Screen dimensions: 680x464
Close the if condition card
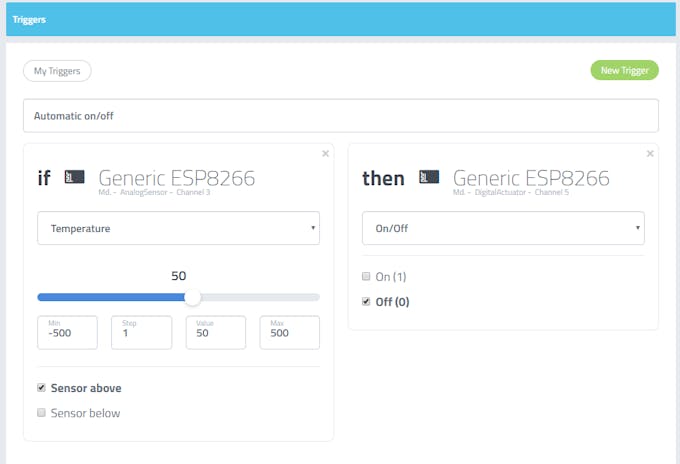[326, 154]
